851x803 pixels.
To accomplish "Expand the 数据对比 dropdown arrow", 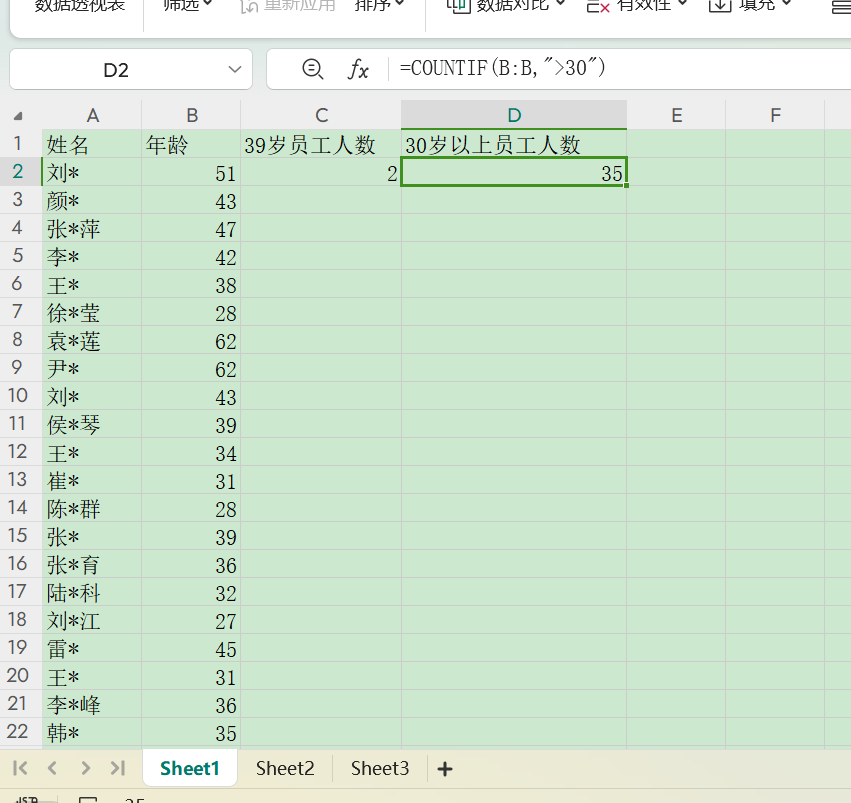I will pos(561,4).
